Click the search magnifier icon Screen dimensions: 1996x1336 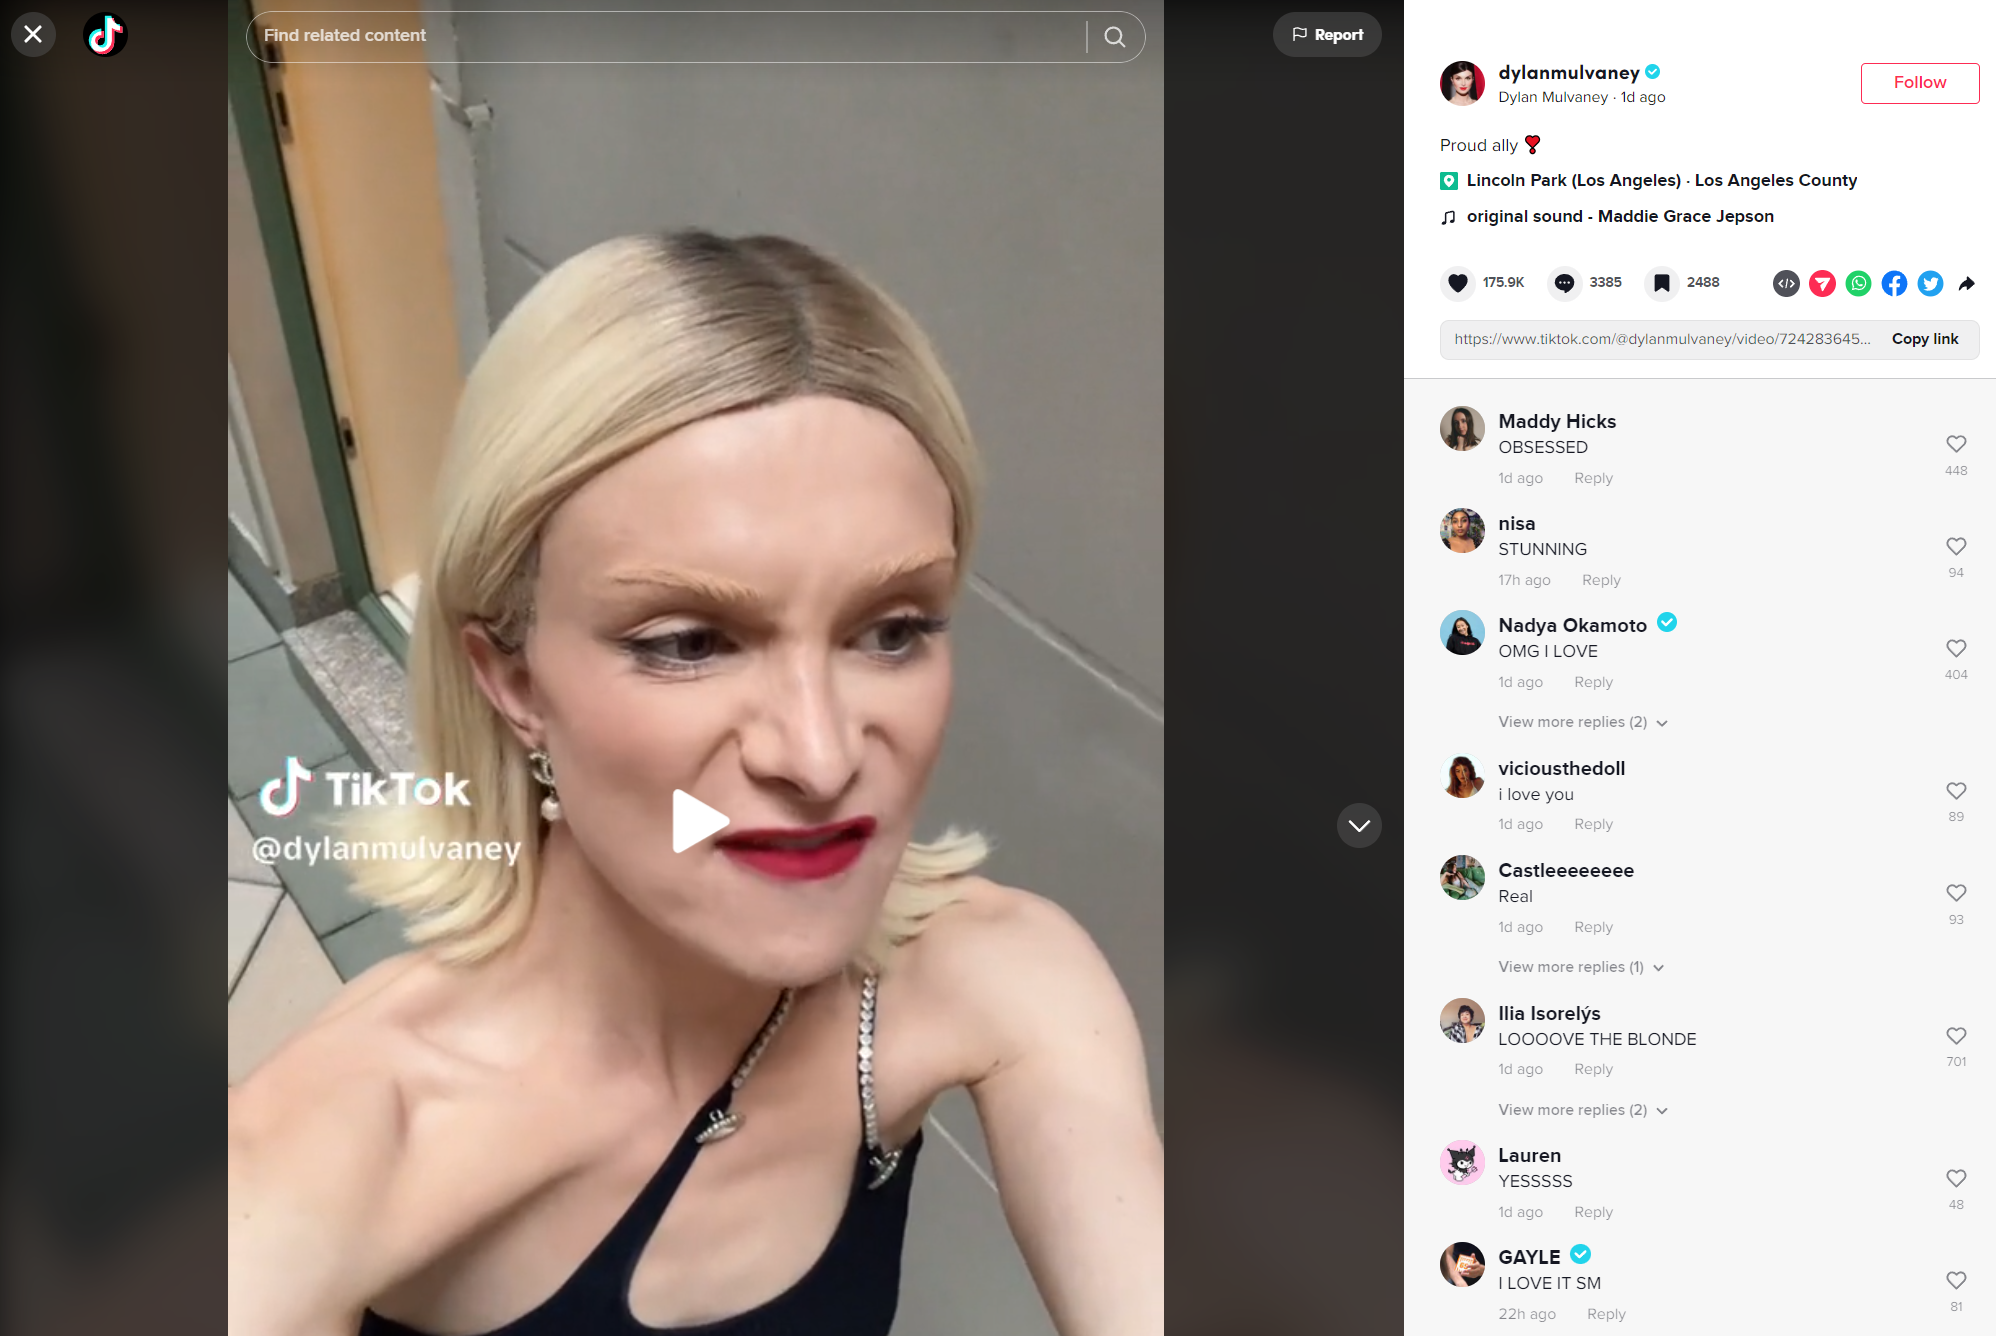click(1115, 37)
